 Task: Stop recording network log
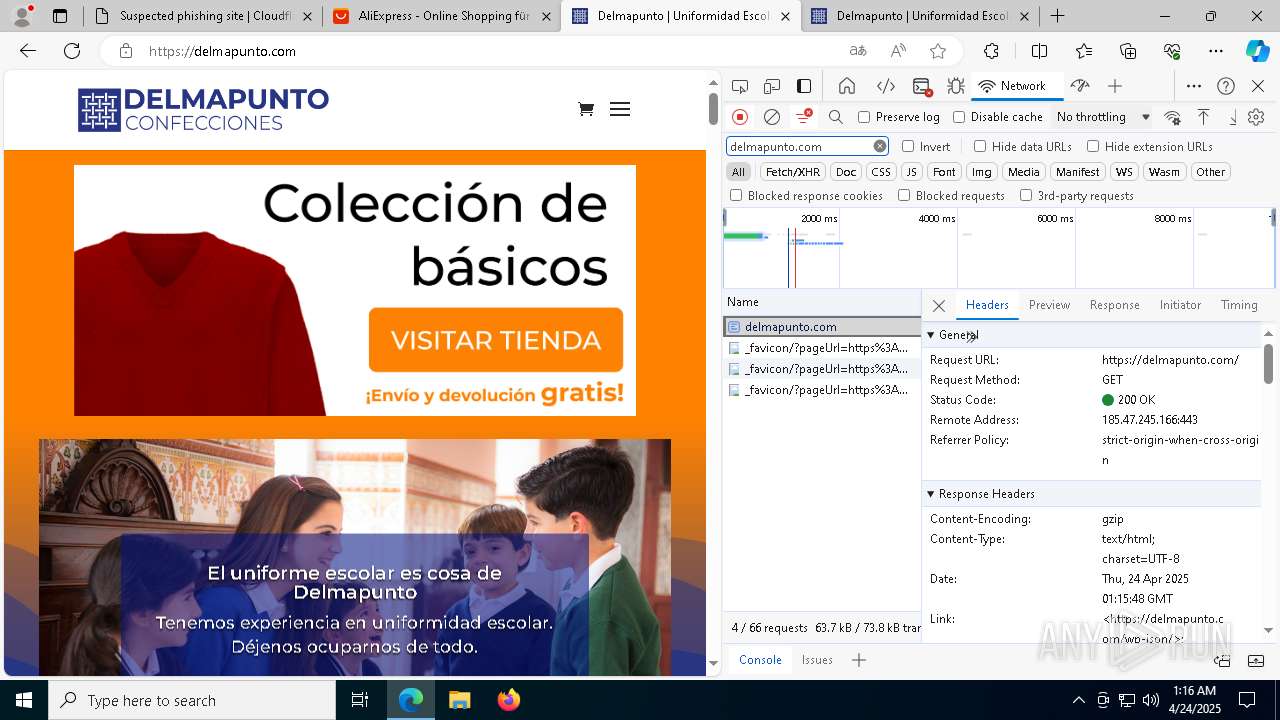[740, 117]
